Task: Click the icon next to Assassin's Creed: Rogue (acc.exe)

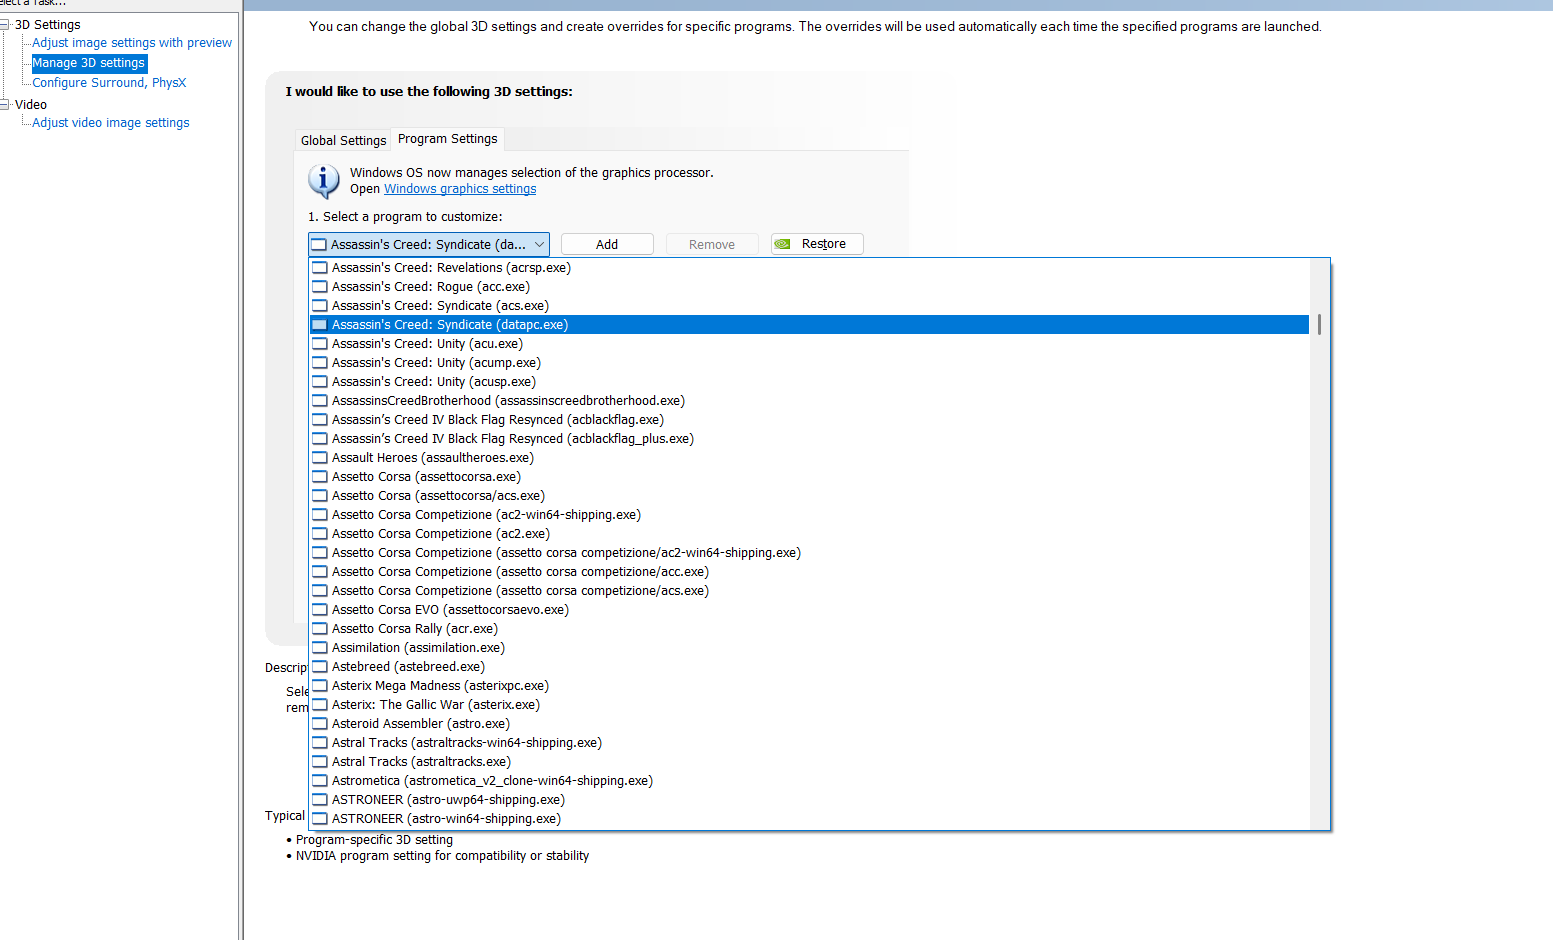Action: 320,287
